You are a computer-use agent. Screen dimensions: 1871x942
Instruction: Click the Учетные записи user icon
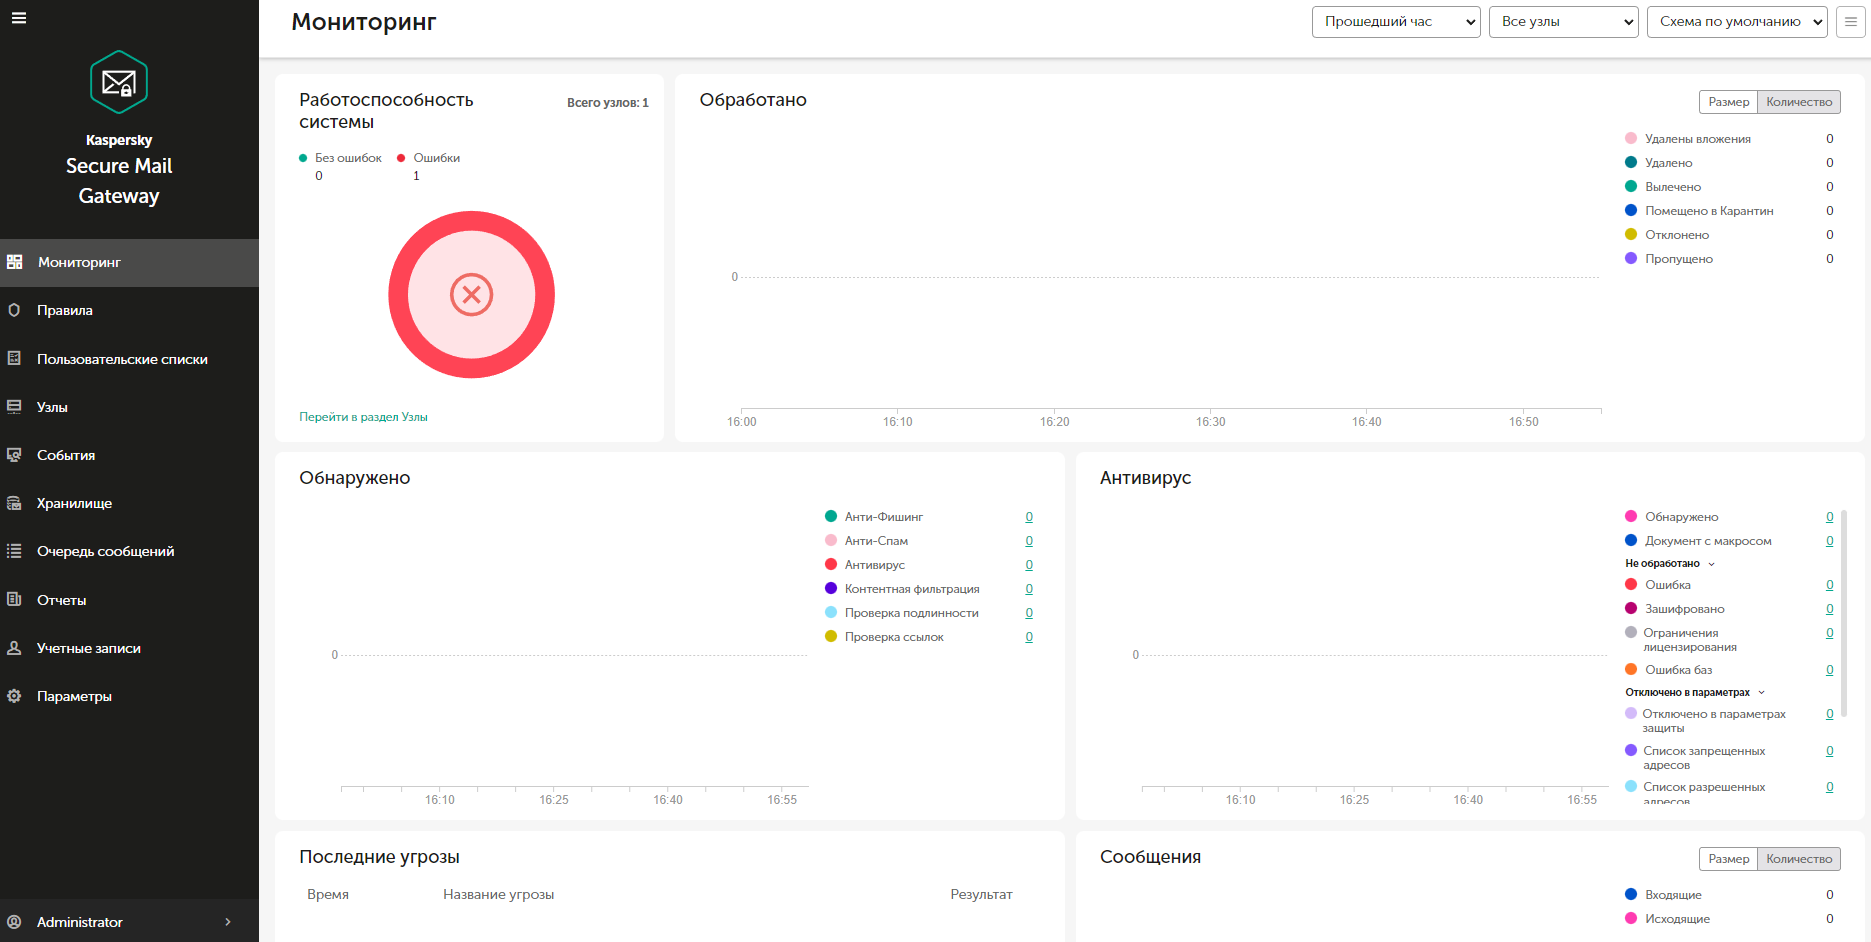pyautogui.click(x=14, y=648)
